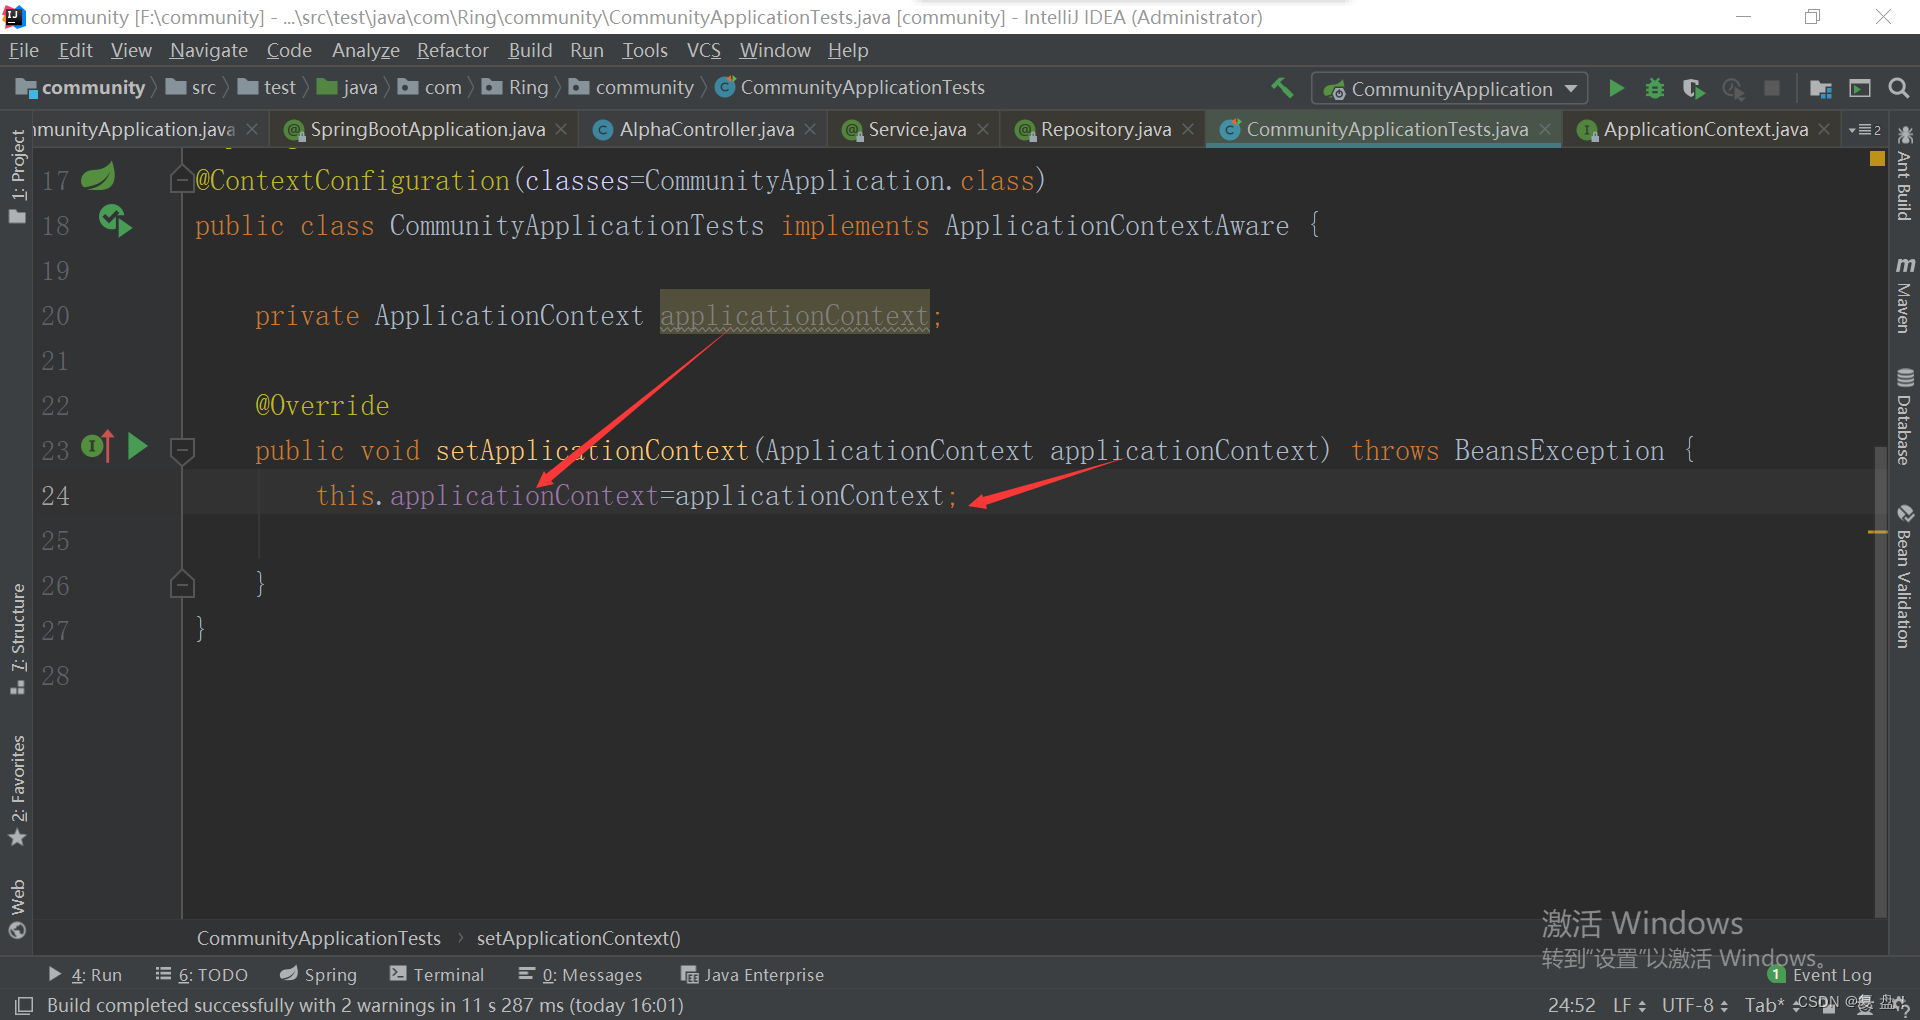This screenshot has width=1920, height=1020.
Task: Click the Ring folder breadcrumb
Action: pos(516,88)
